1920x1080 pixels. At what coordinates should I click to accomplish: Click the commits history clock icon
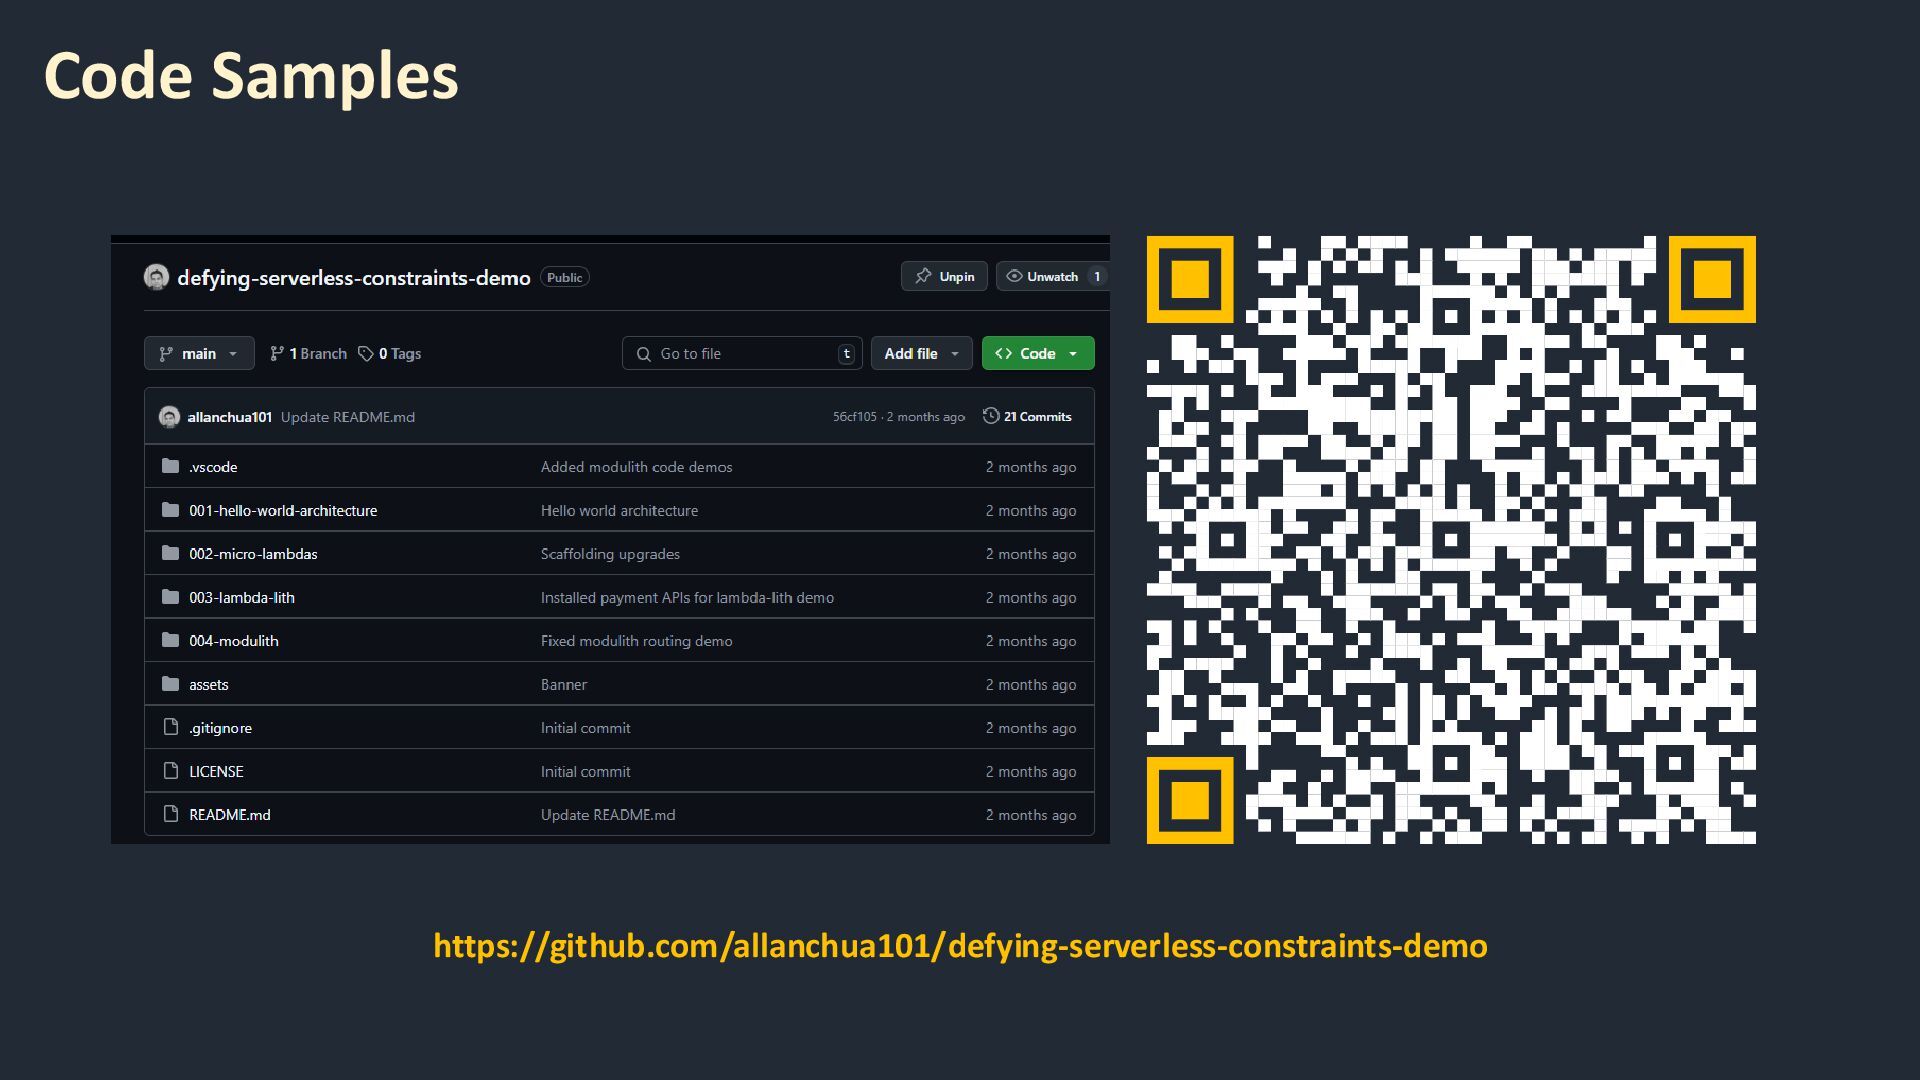[991, 416]
